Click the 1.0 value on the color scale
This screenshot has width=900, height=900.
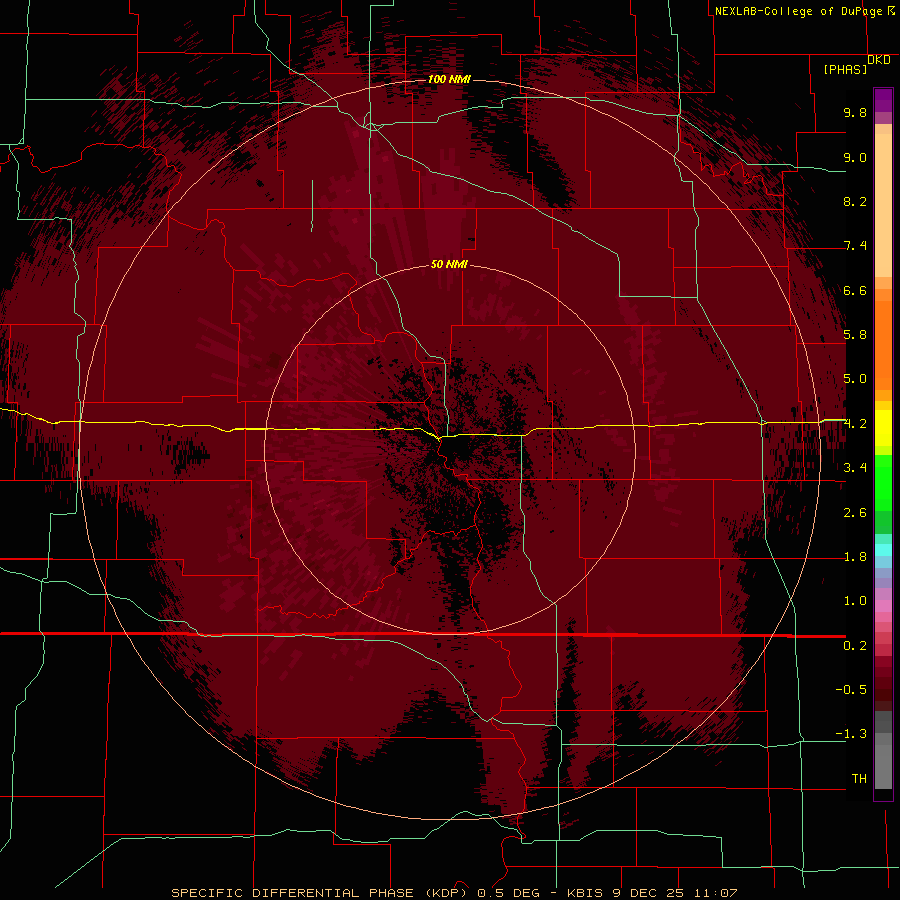pos(855,601)
